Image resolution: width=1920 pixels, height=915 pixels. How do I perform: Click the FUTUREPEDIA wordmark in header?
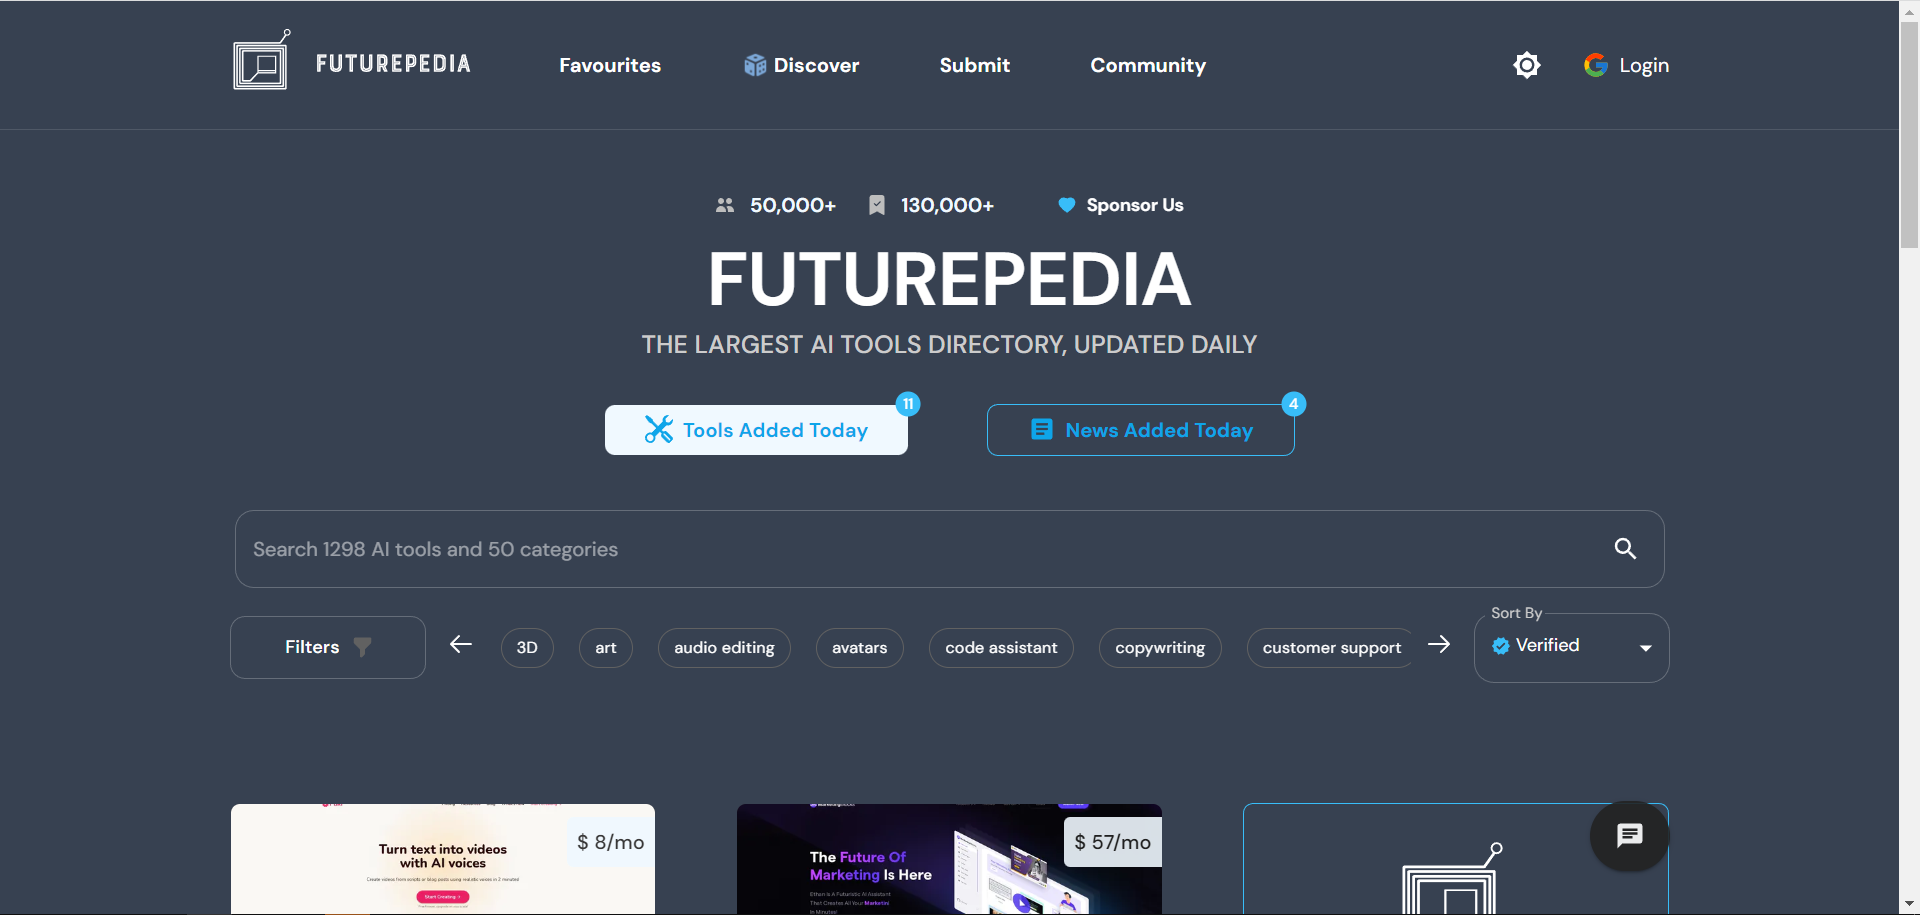[x=393, y=64]
